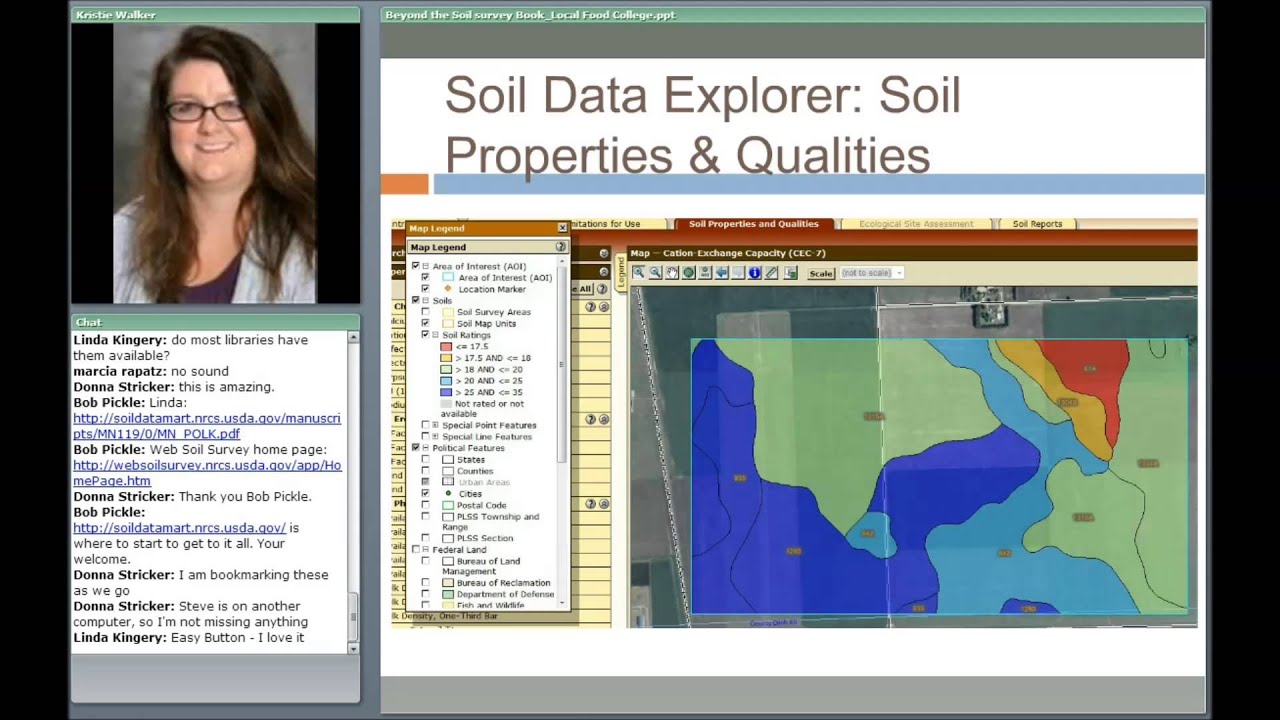Collapse the Erosion category chevron
This screenshot has width=1280, height=720.
604,420
